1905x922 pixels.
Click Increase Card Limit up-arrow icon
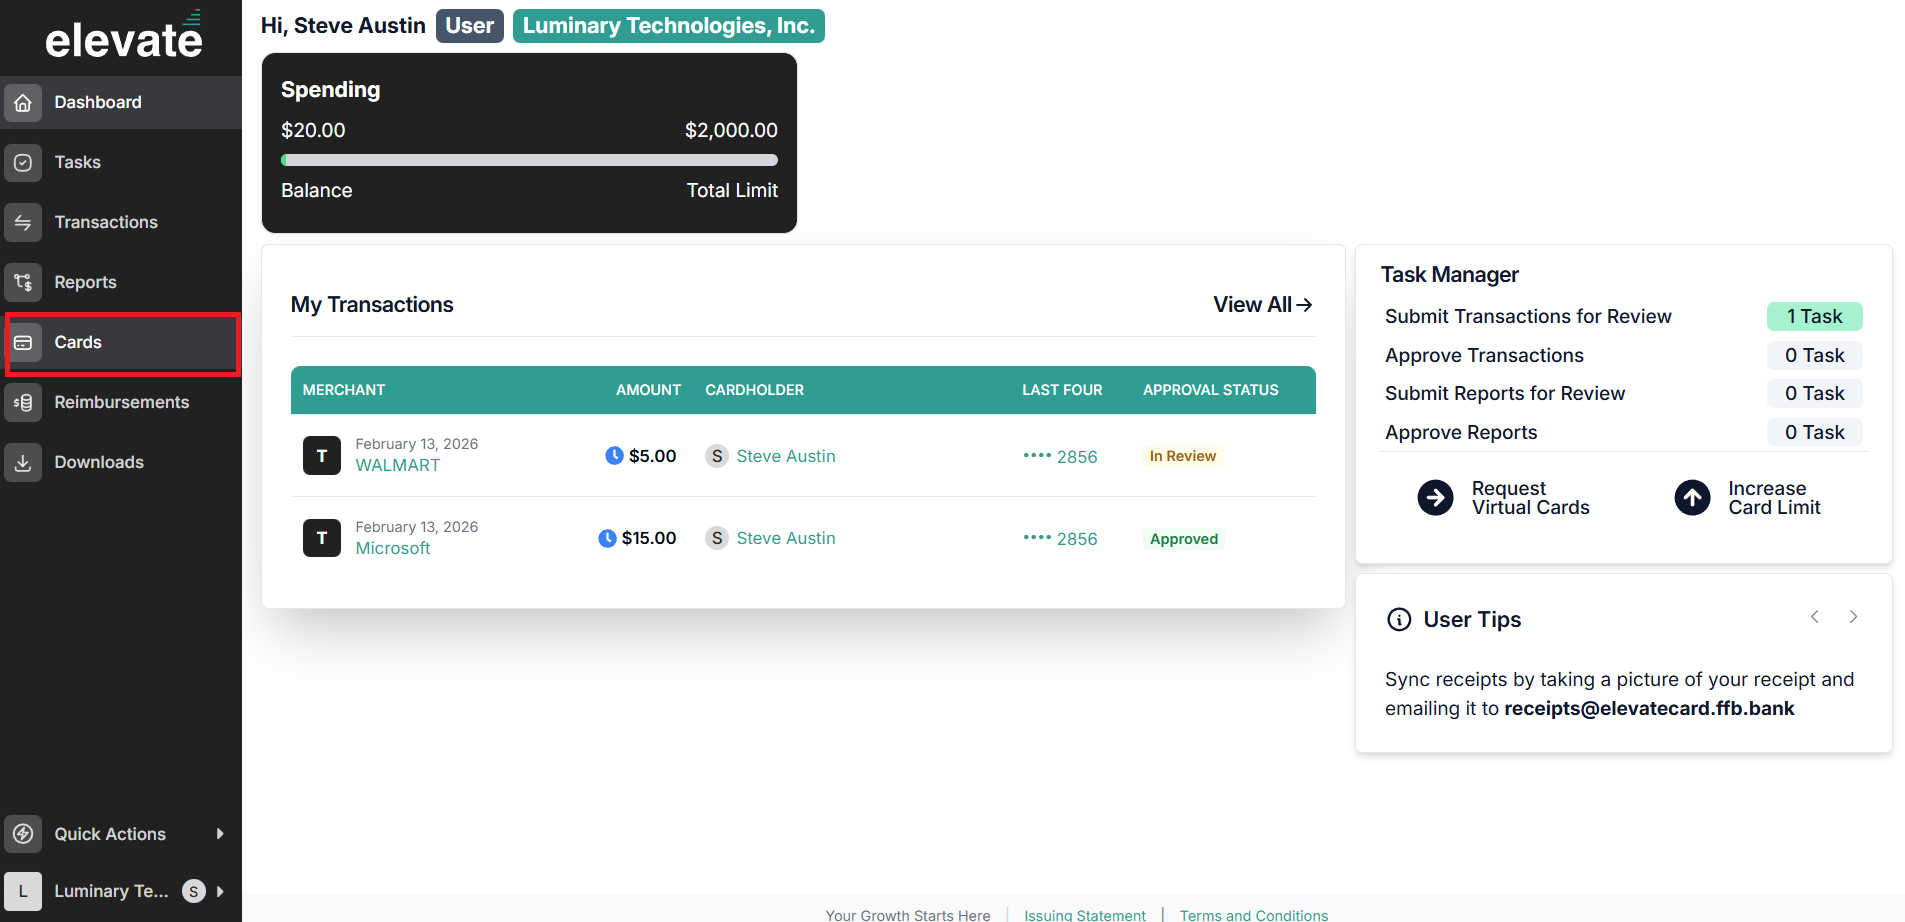[x=1692, y=497]
